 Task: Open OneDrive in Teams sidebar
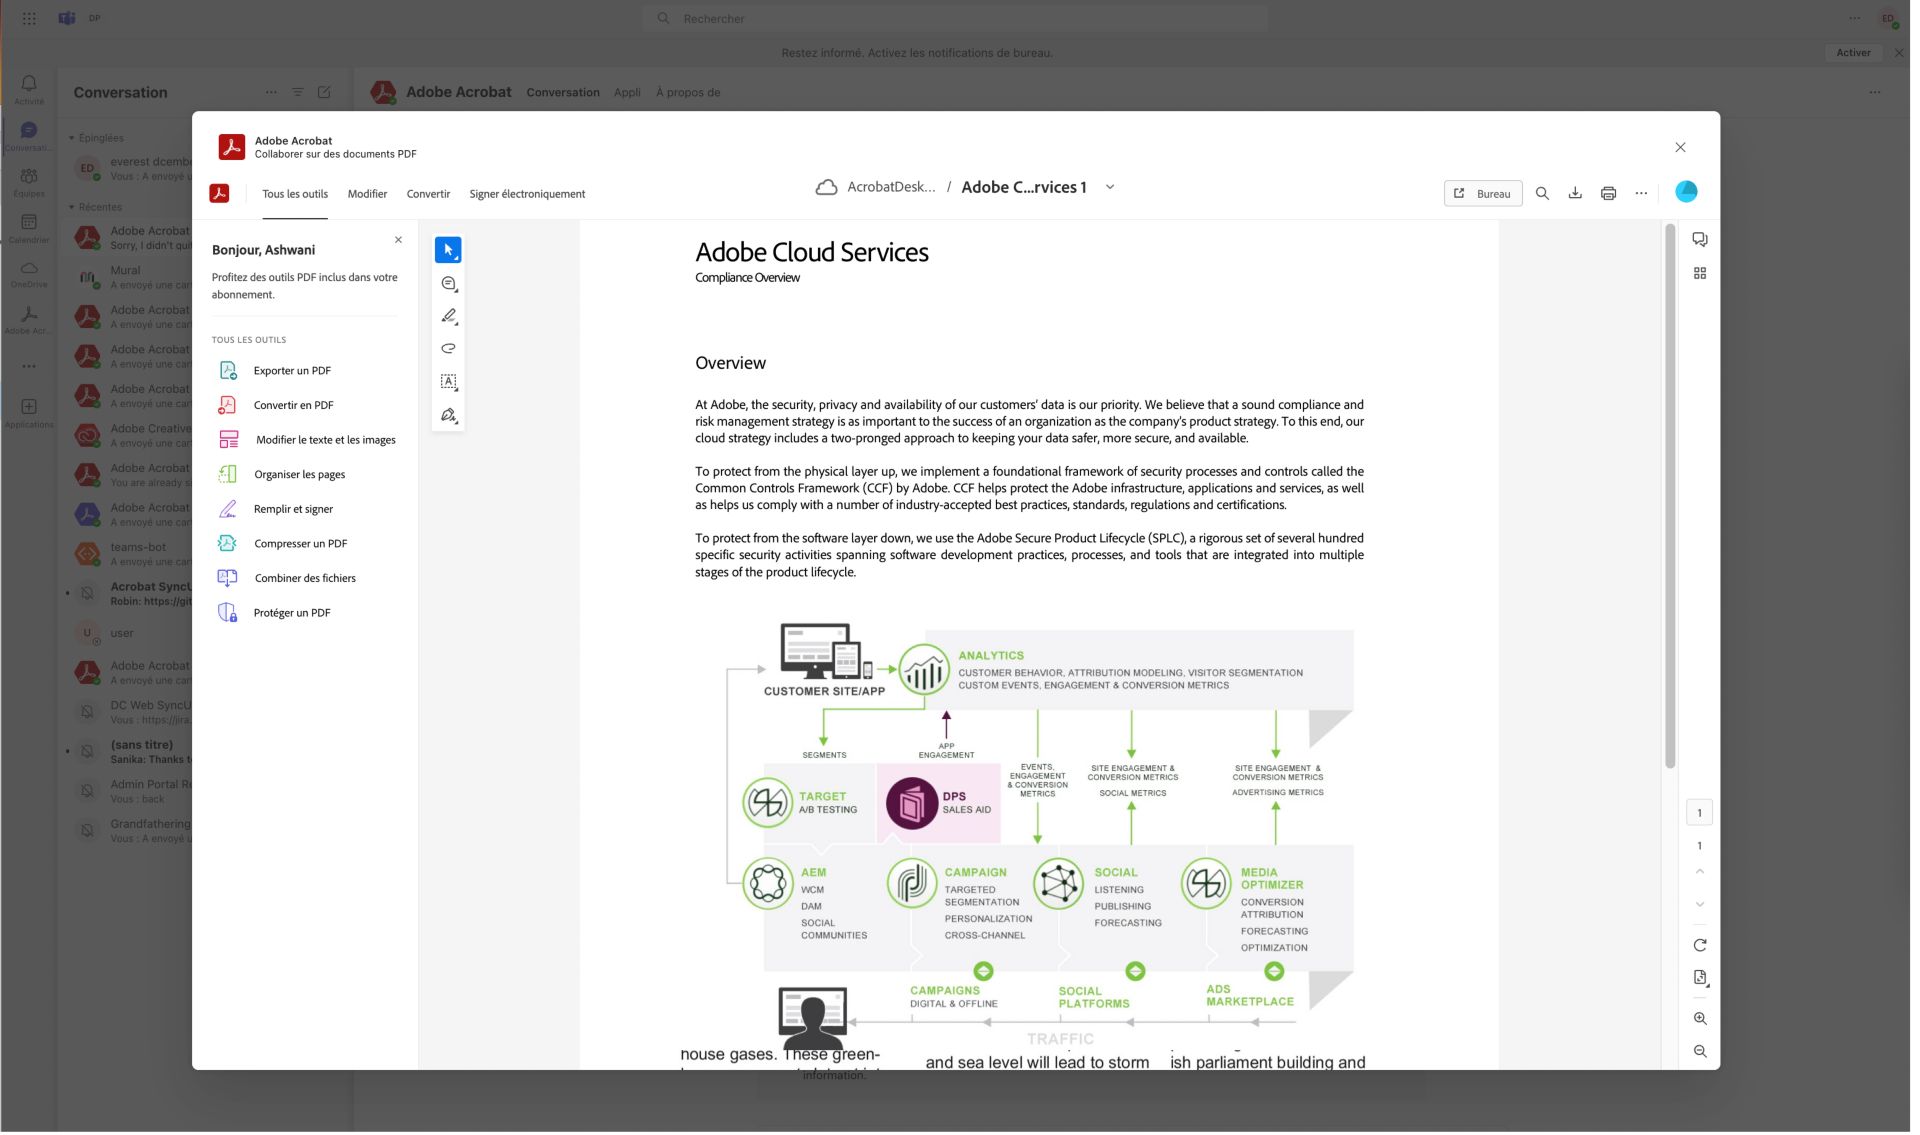click(29, 275)
